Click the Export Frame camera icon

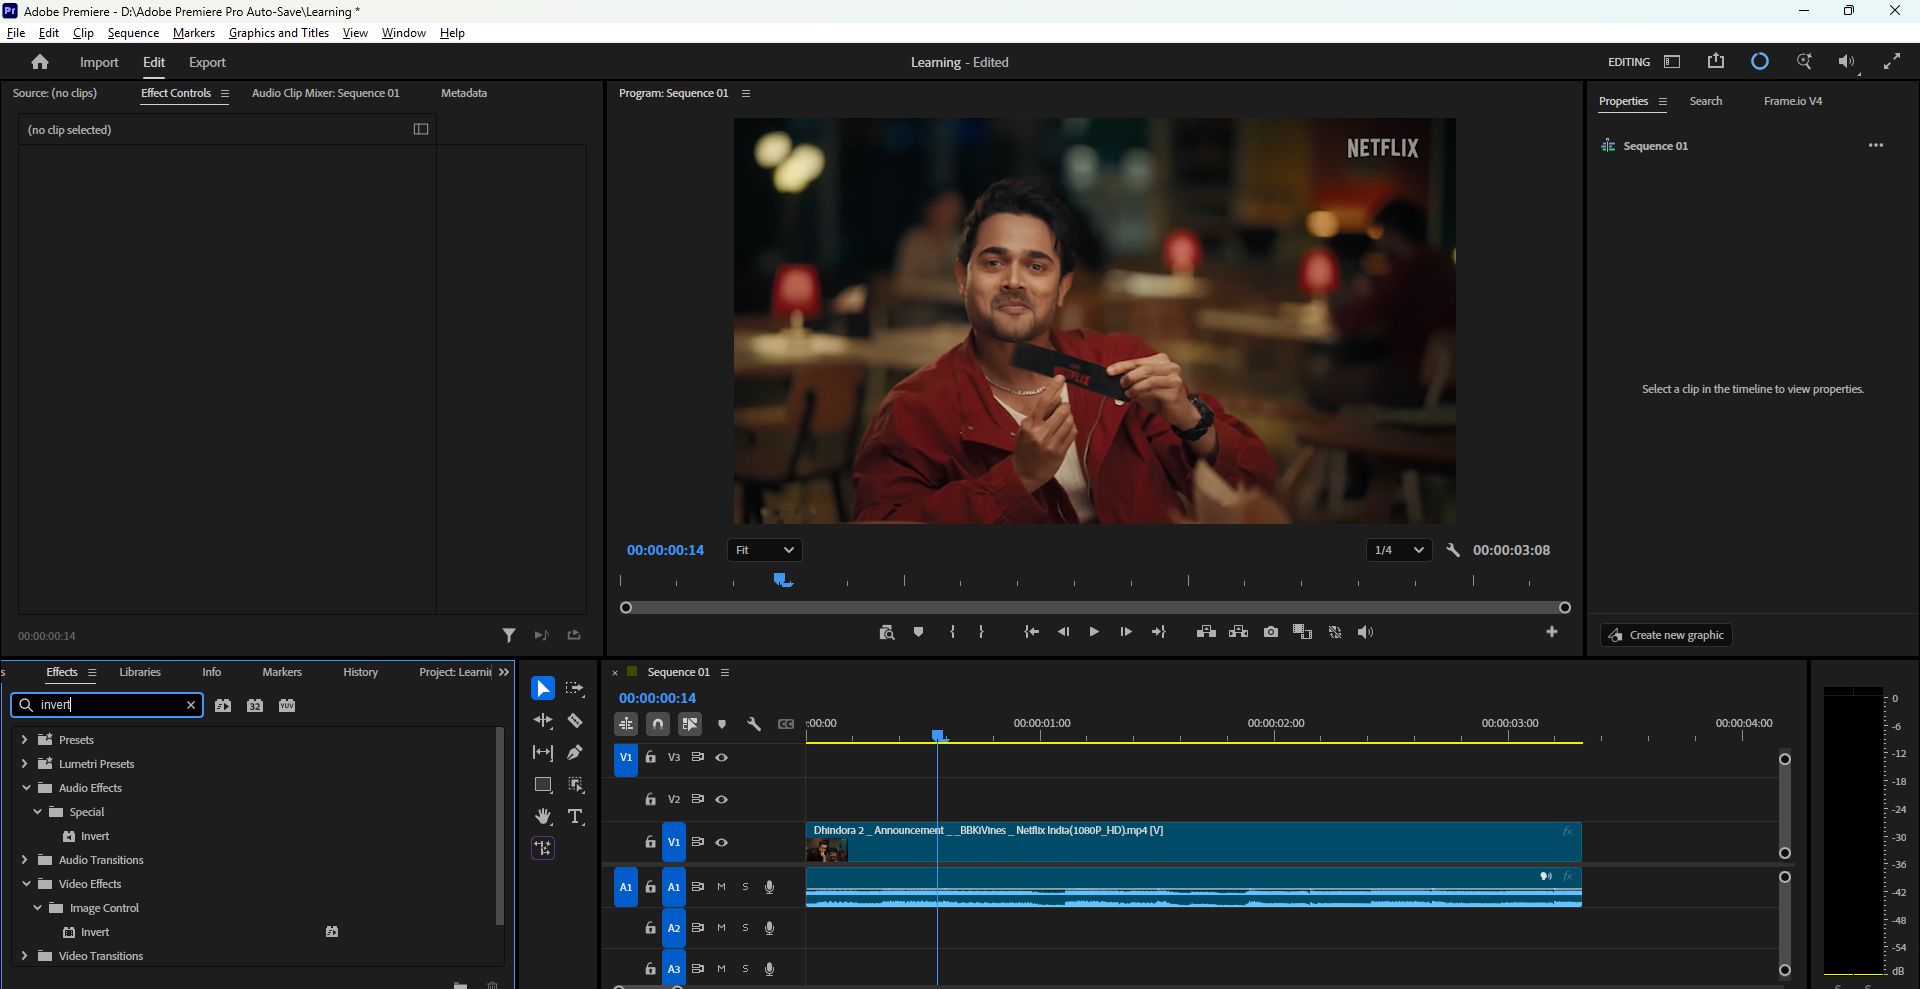click(x=1270, y=632)
